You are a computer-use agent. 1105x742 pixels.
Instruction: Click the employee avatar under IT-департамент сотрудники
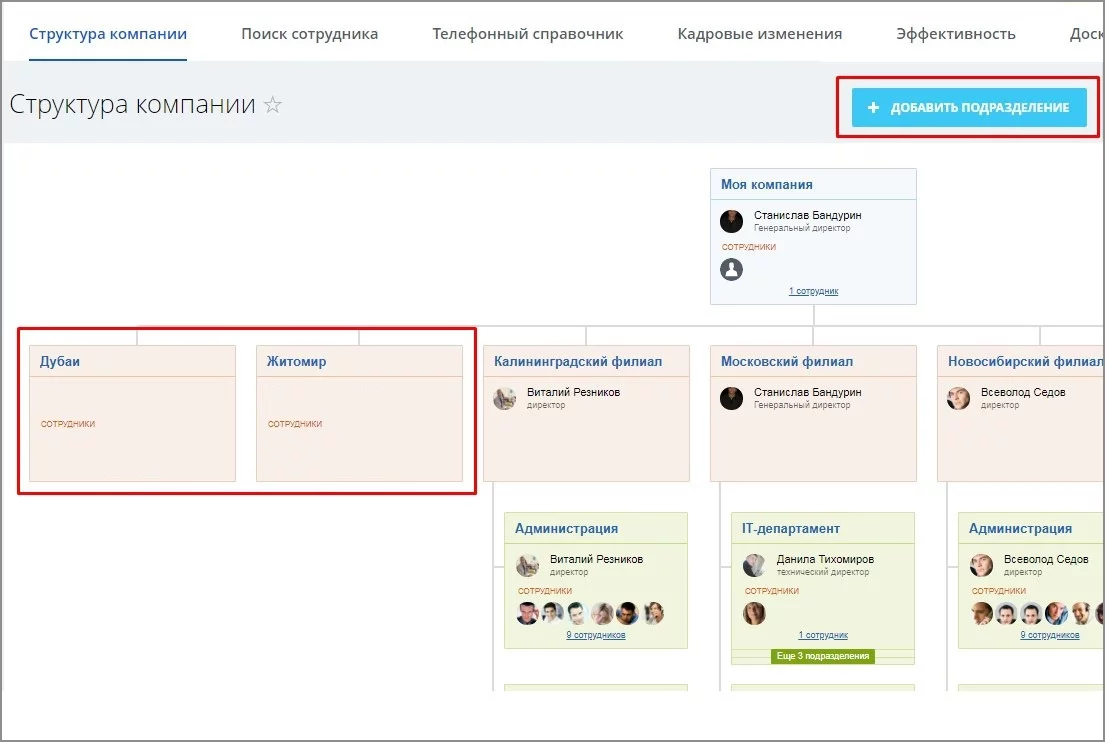tap(754, 613)
